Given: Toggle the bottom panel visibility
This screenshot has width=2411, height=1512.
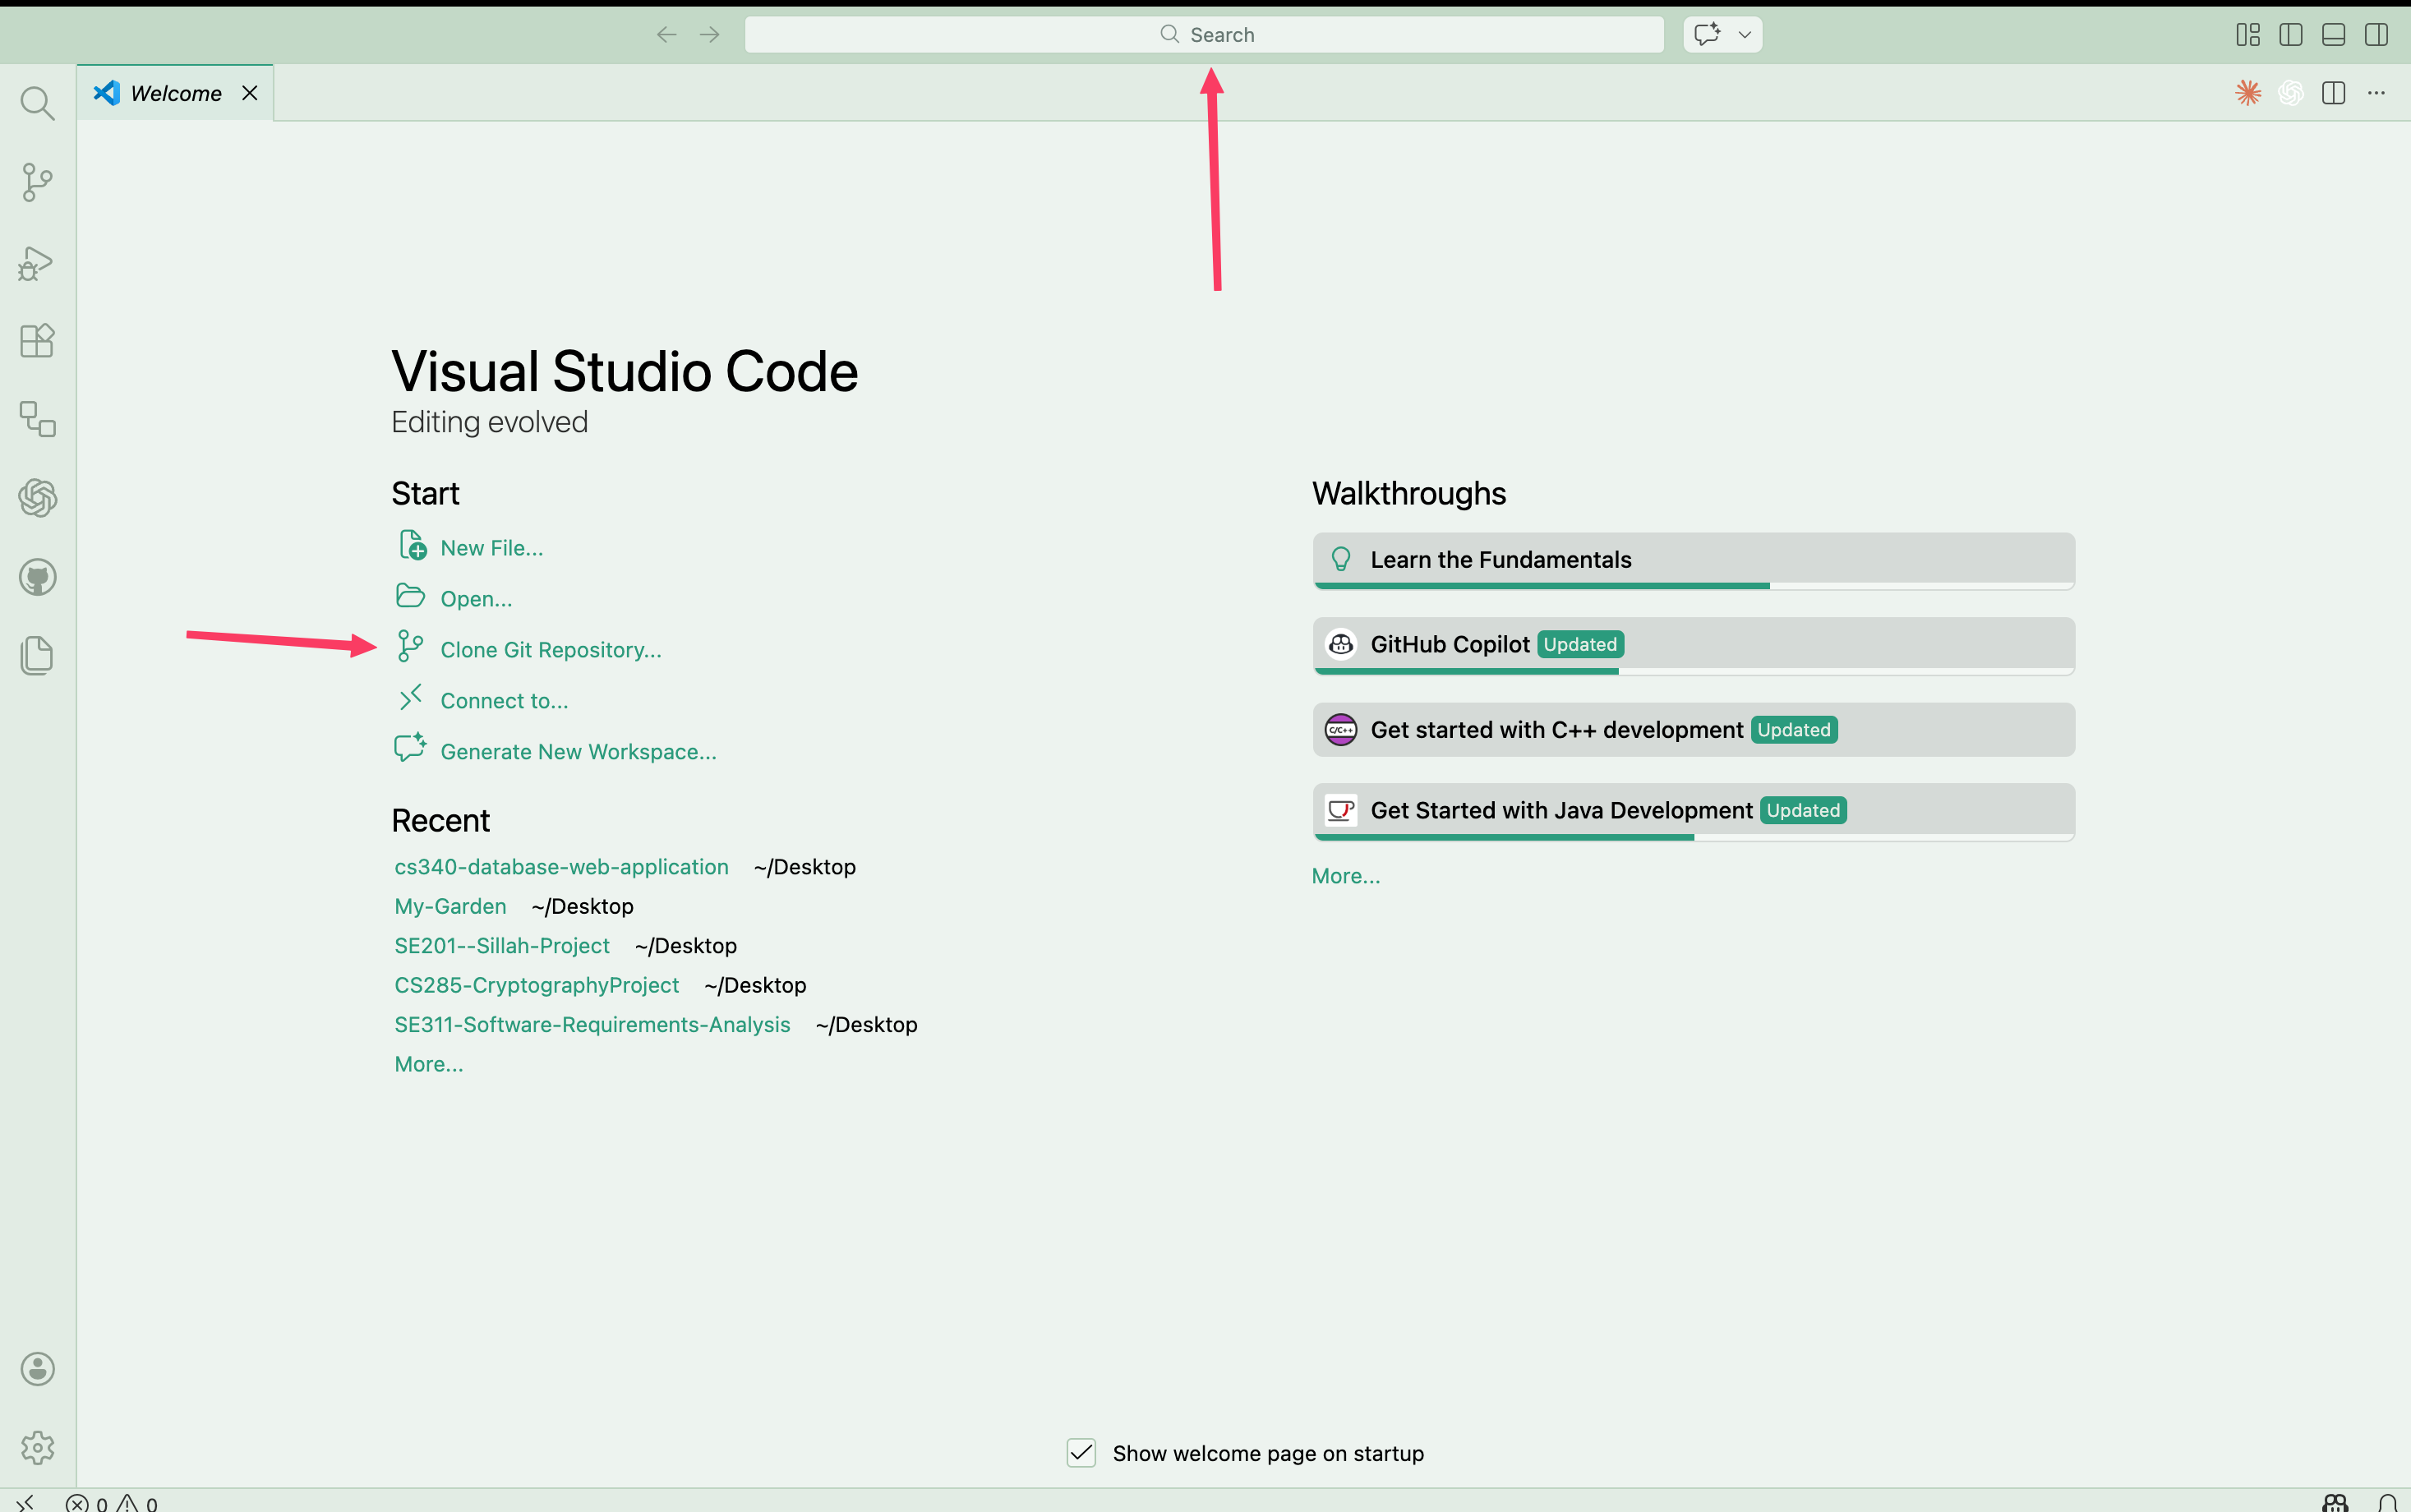Looking at the screenshot, I should (2334, 33).
